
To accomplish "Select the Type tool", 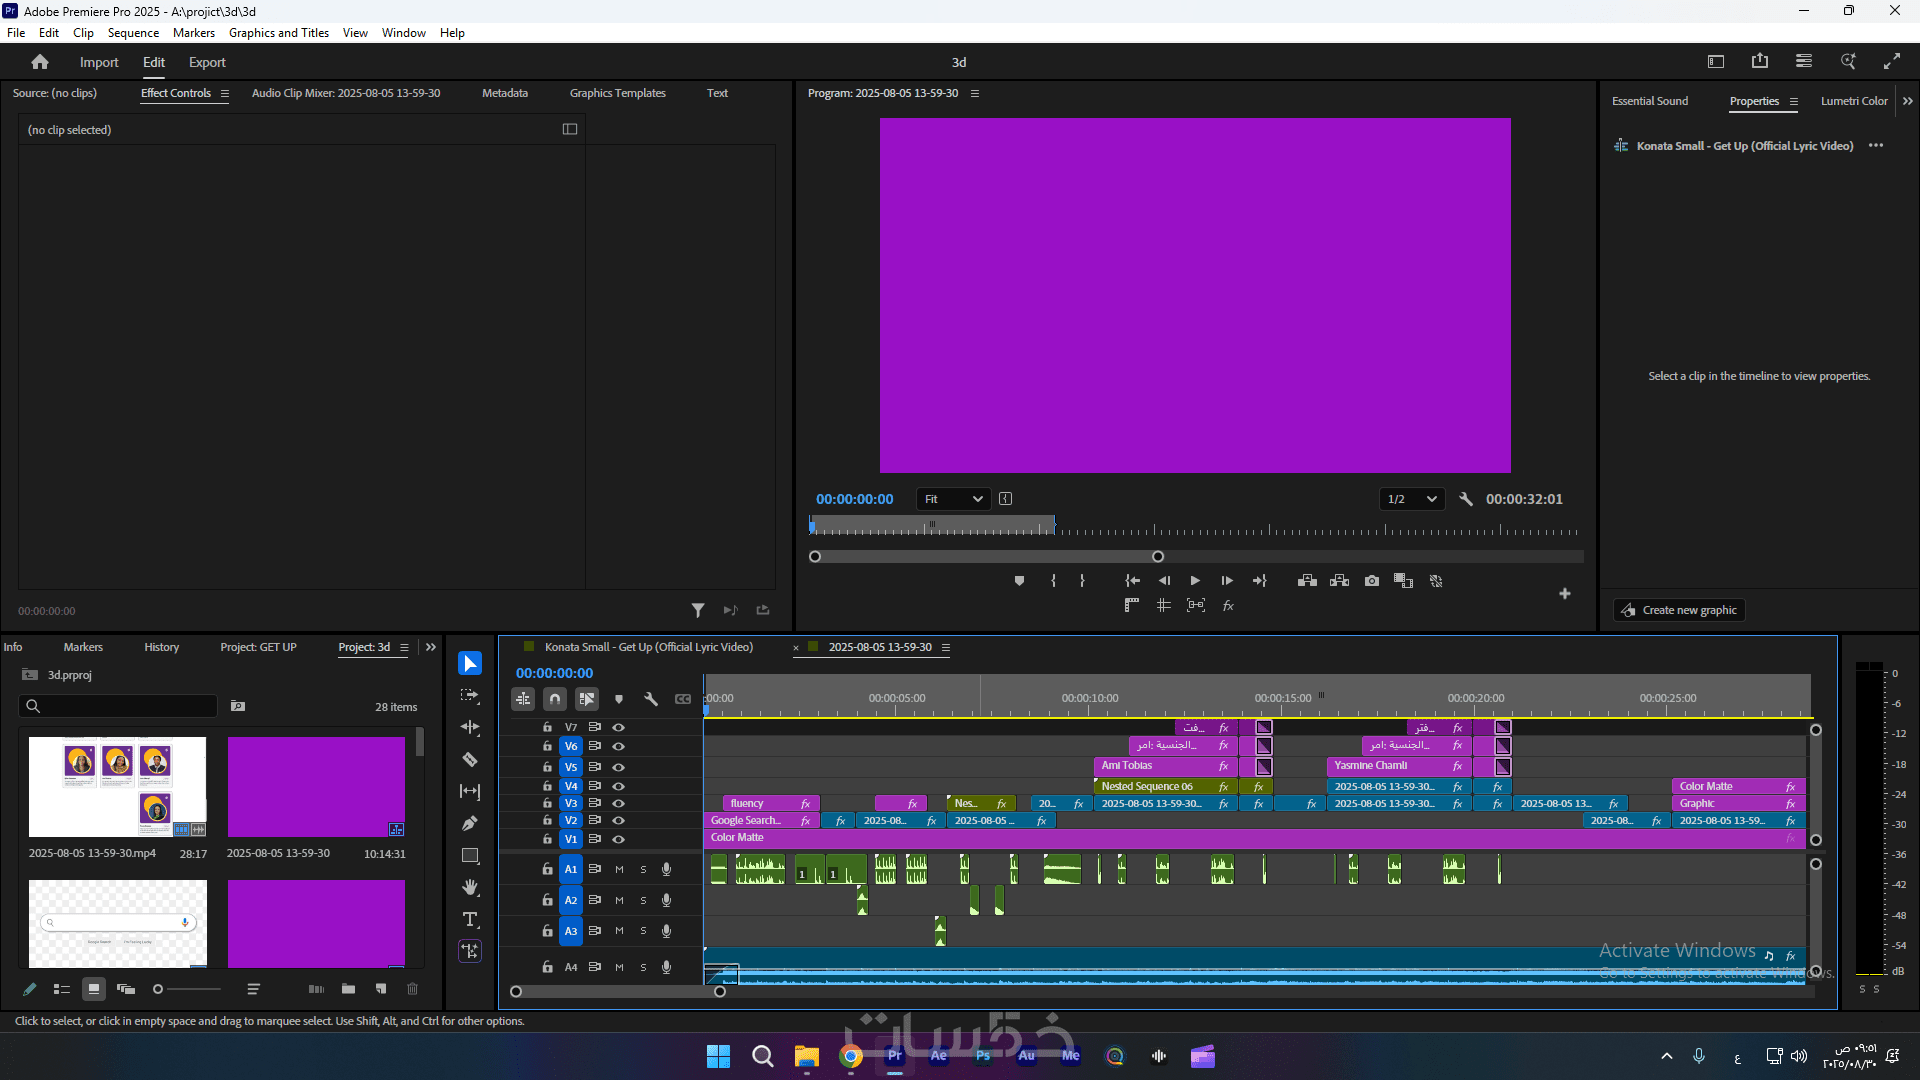I will [x=470, y=919].
